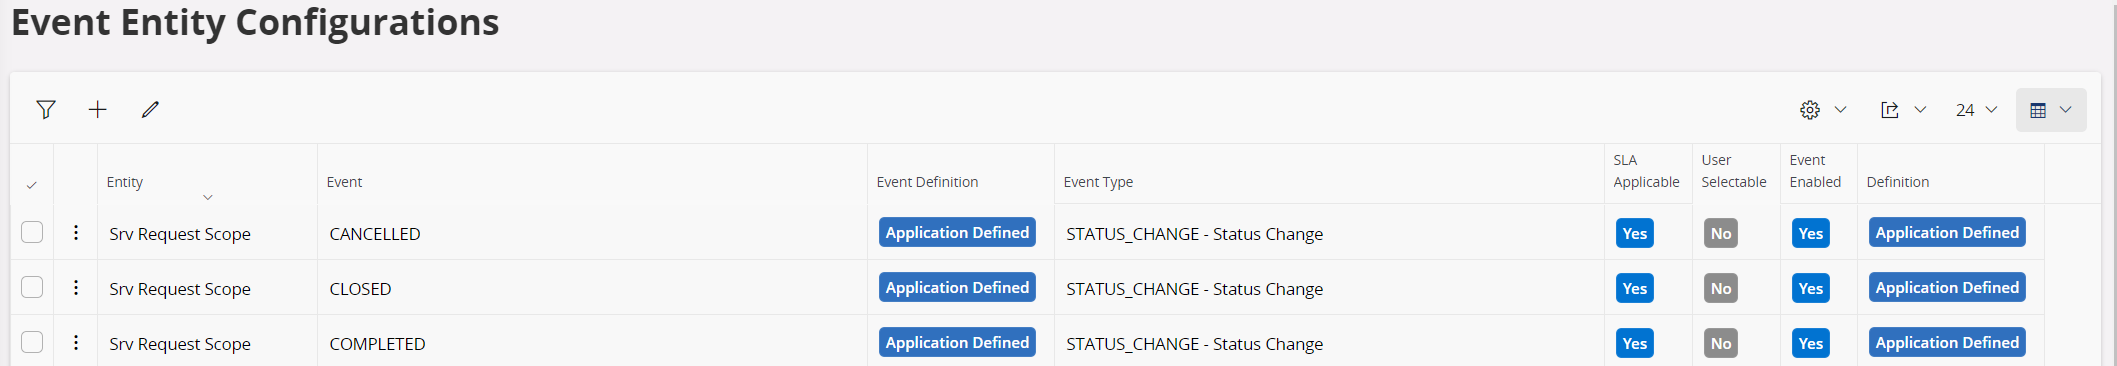Open row actions menu for COMPLETED row

coord(76,343)
